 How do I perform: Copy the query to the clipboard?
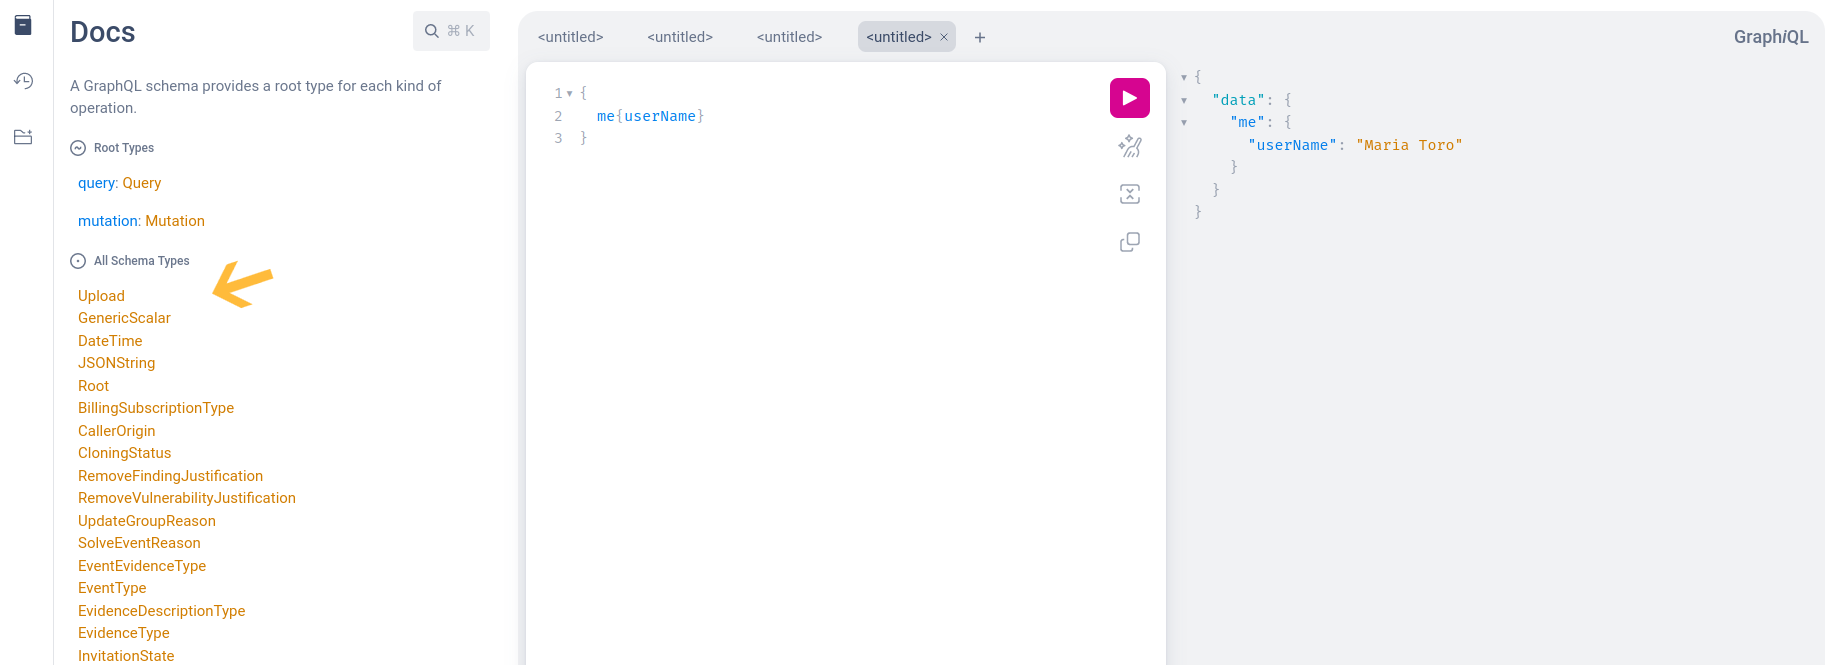[1130, 242]
